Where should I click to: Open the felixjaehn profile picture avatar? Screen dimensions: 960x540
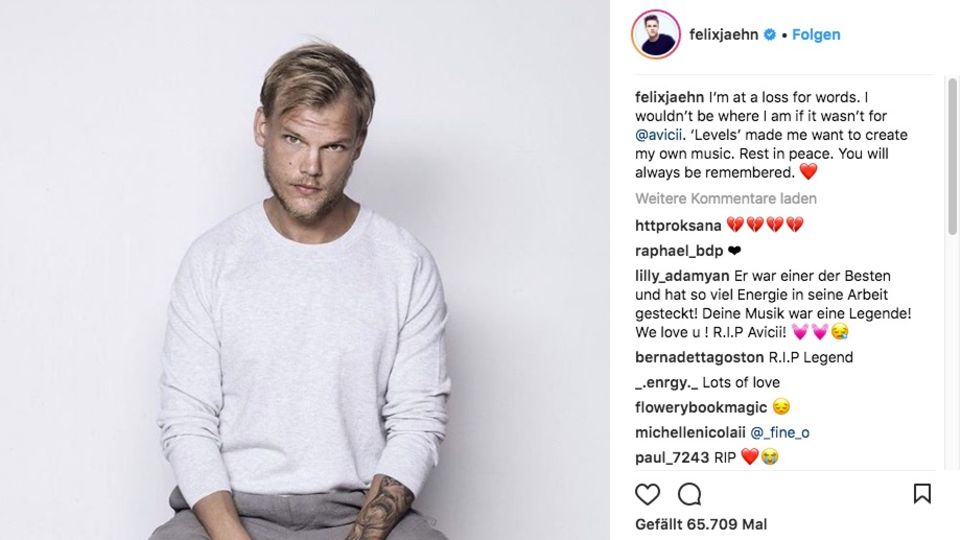point(654,35)
